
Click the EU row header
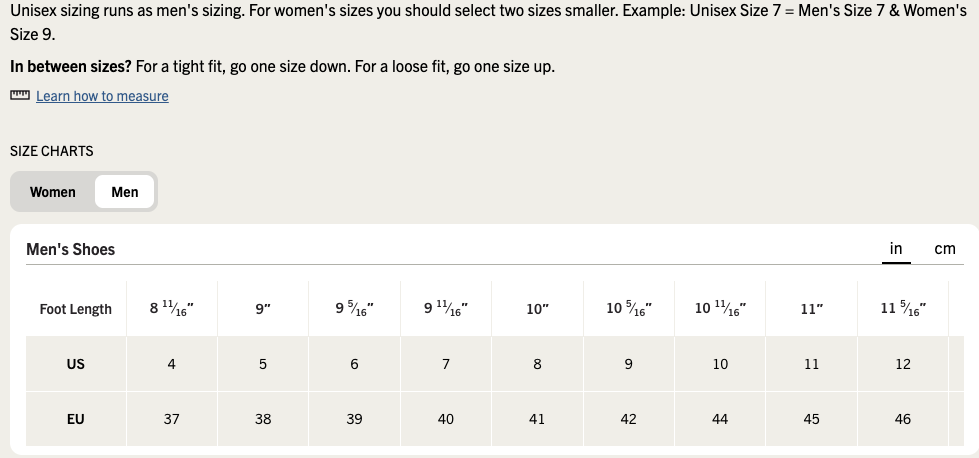tap(76, 419)
